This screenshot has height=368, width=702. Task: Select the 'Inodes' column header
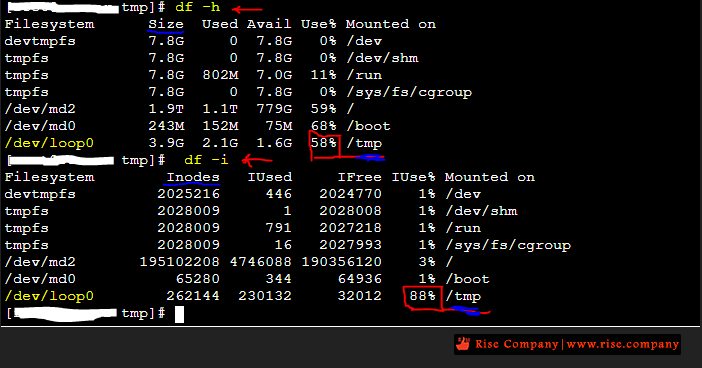[193, 177]
